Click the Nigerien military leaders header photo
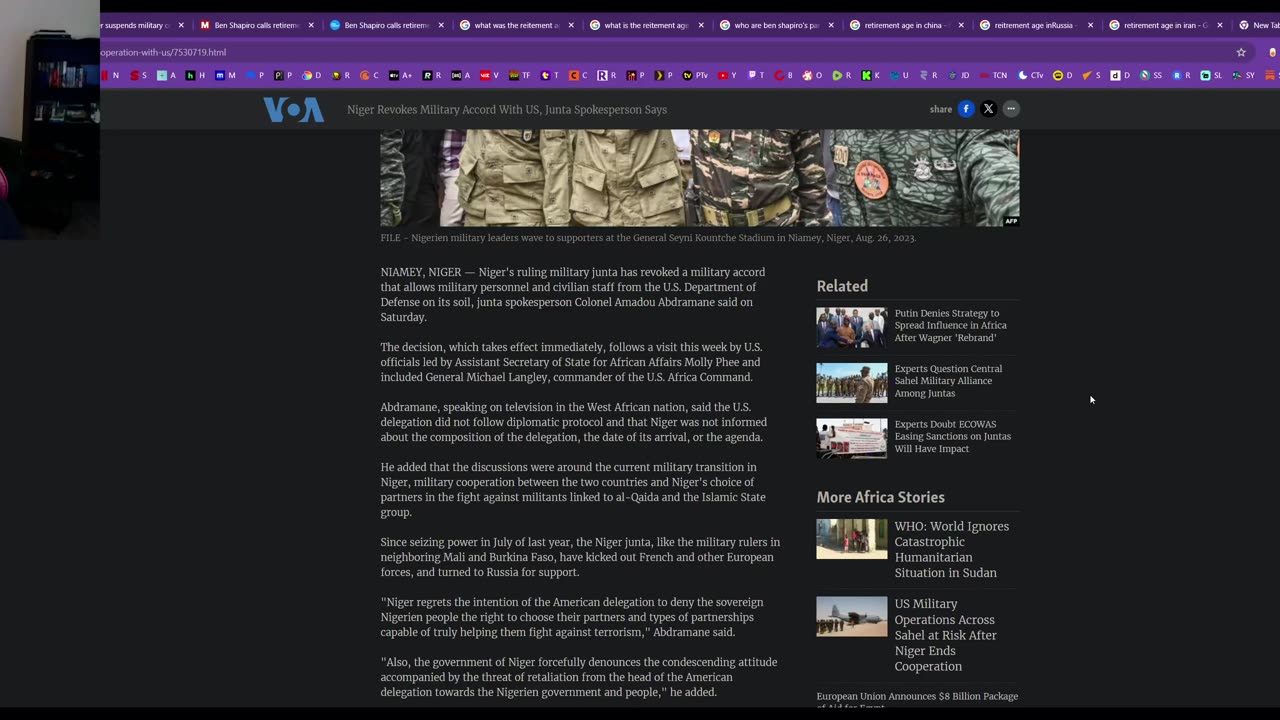 pos(699,178)
